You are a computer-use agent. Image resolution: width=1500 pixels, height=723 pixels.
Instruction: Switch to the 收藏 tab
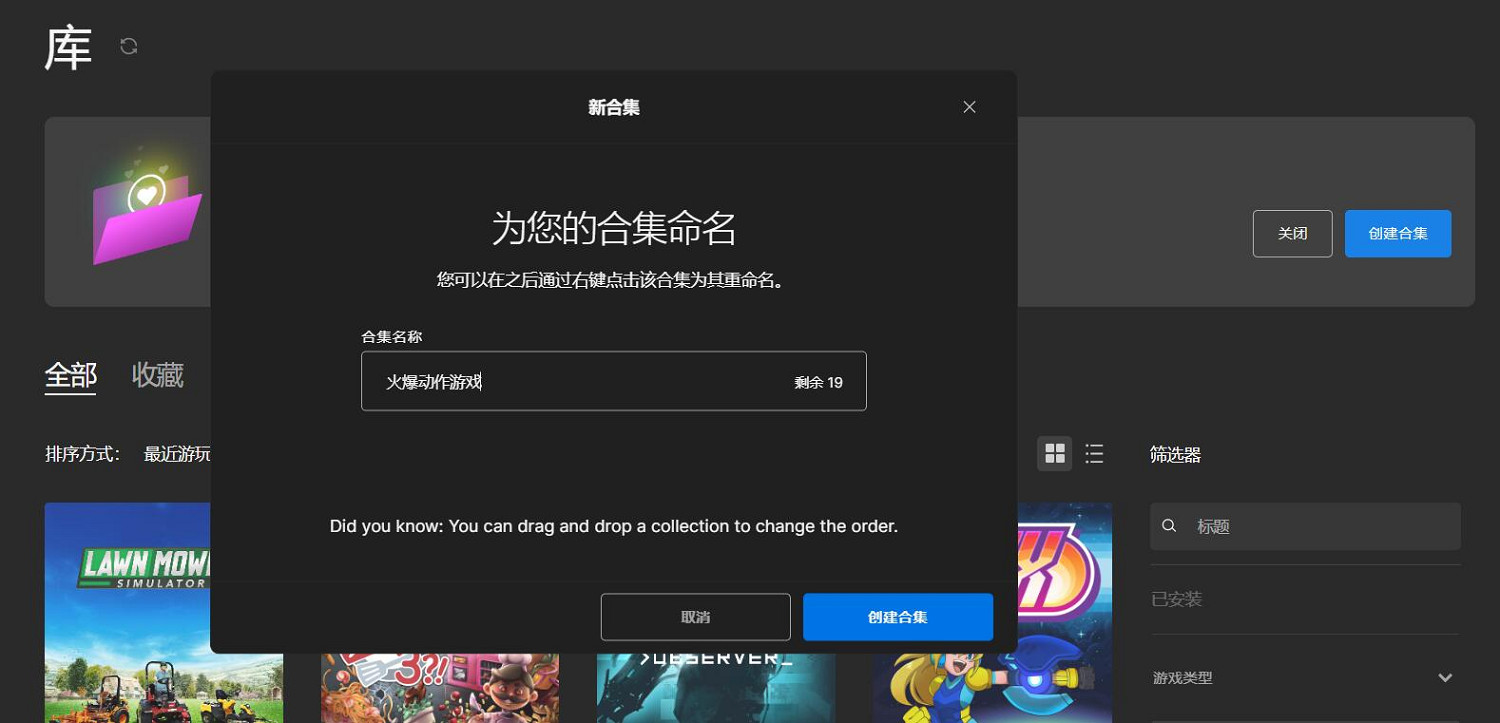point(157,374)
